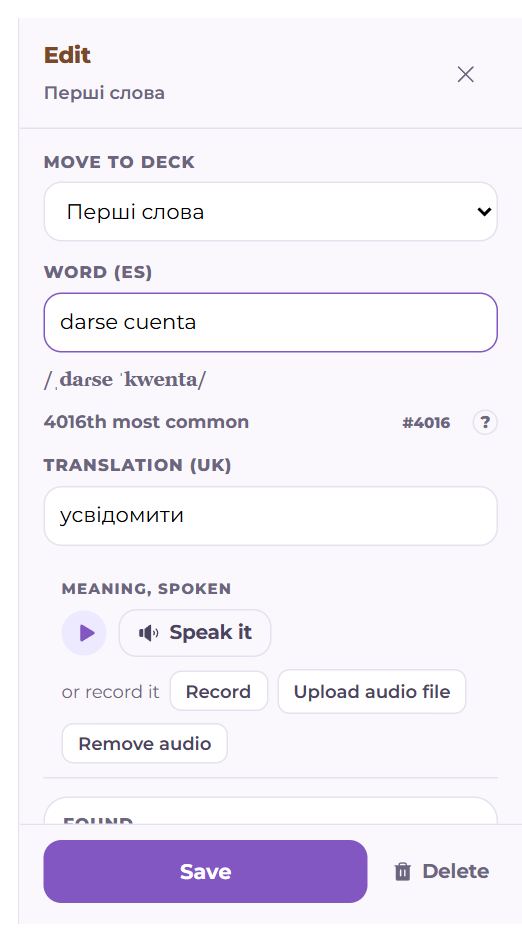Click the /darse kwenta/ pronunciation text
Viewport: 522px width, 941px height.
[x=125, y=380]
